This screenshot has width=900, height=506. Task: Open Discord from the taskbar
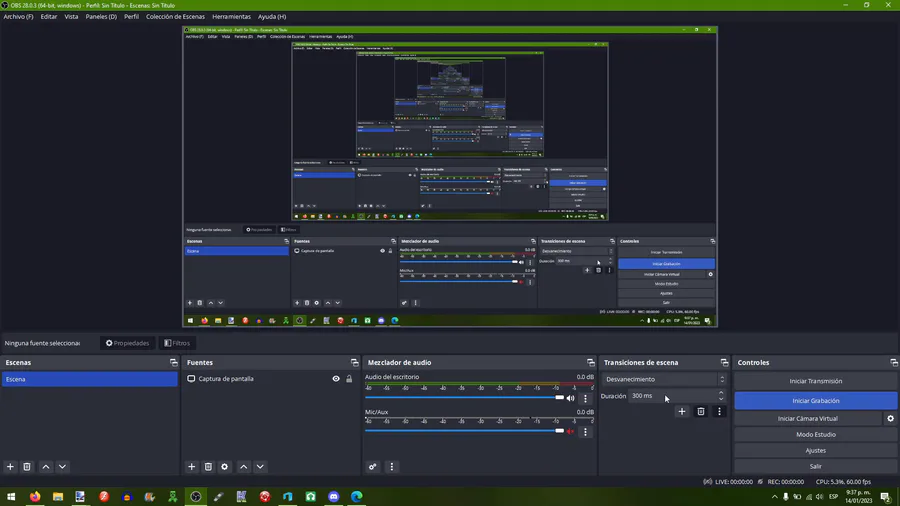pos(333,496)
